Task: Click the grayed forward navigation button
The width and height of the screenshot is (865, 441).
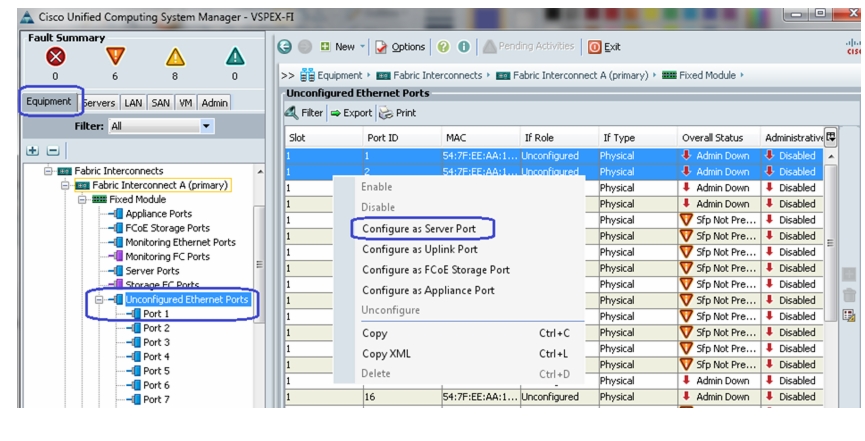Action: pos(305,47)
